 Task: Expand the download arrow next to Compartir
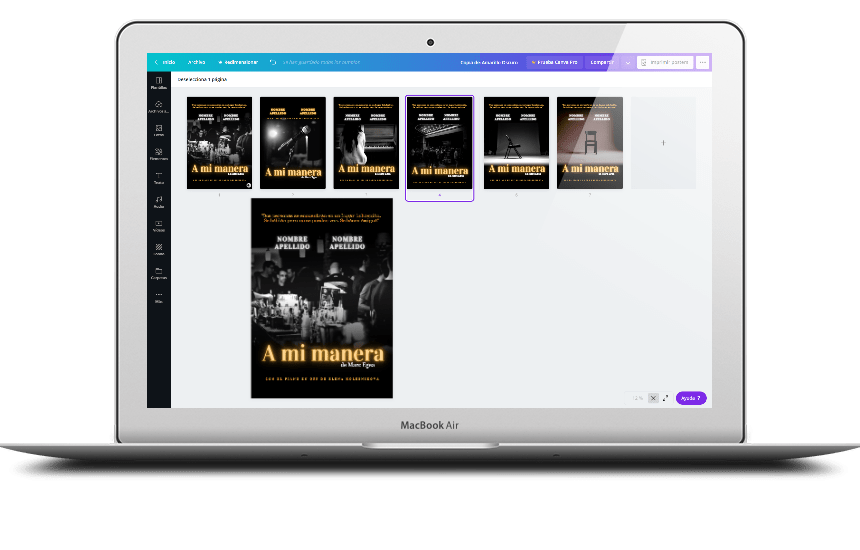point(628,62)
